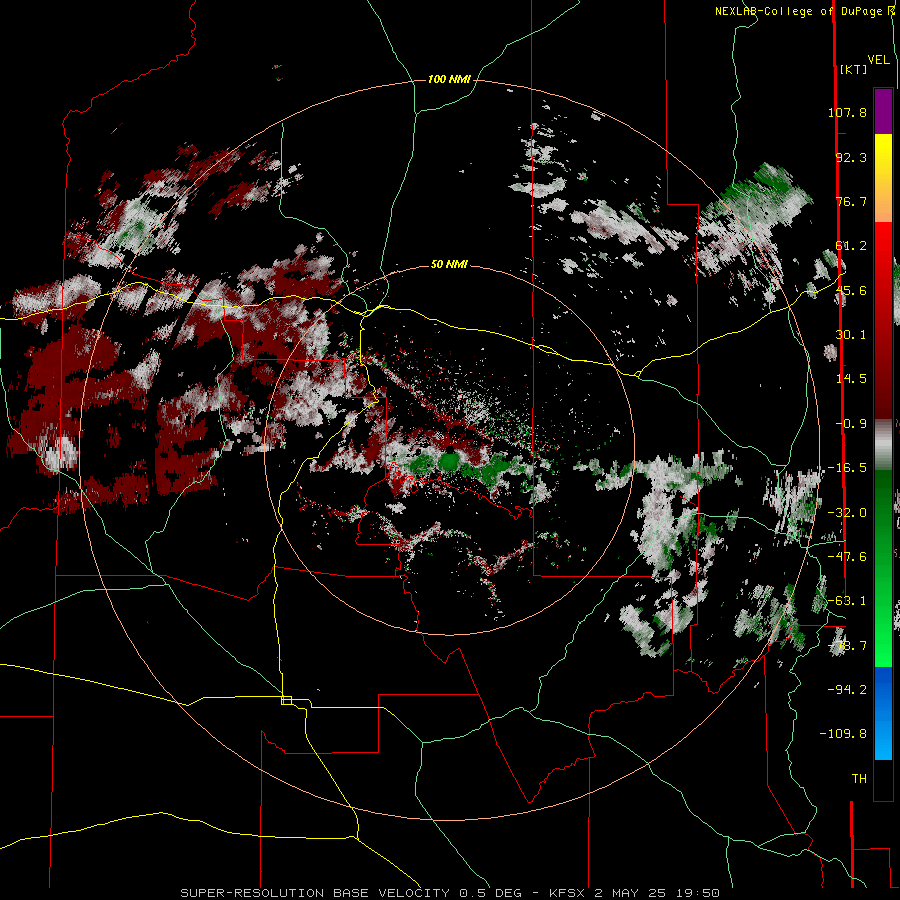Pick the black TH segment at the scale bottom
This screenshot has height=900, width=900.
click(x=883, y=779)
